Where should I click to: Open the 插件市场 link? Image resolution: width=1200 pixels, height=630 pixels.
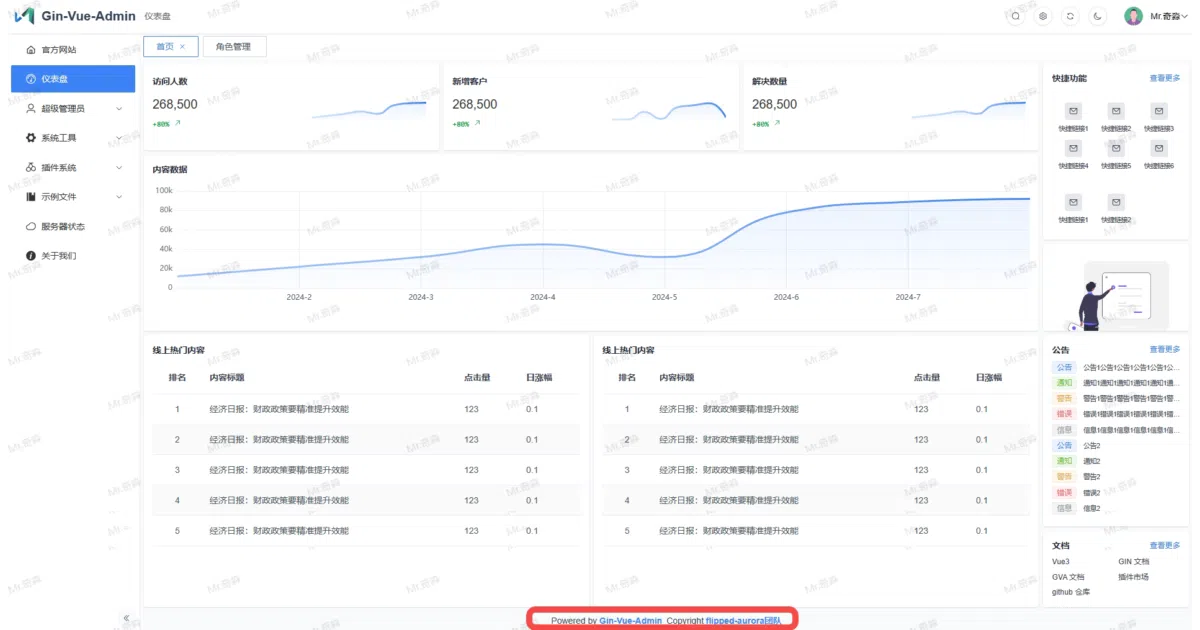point(1133,577)
